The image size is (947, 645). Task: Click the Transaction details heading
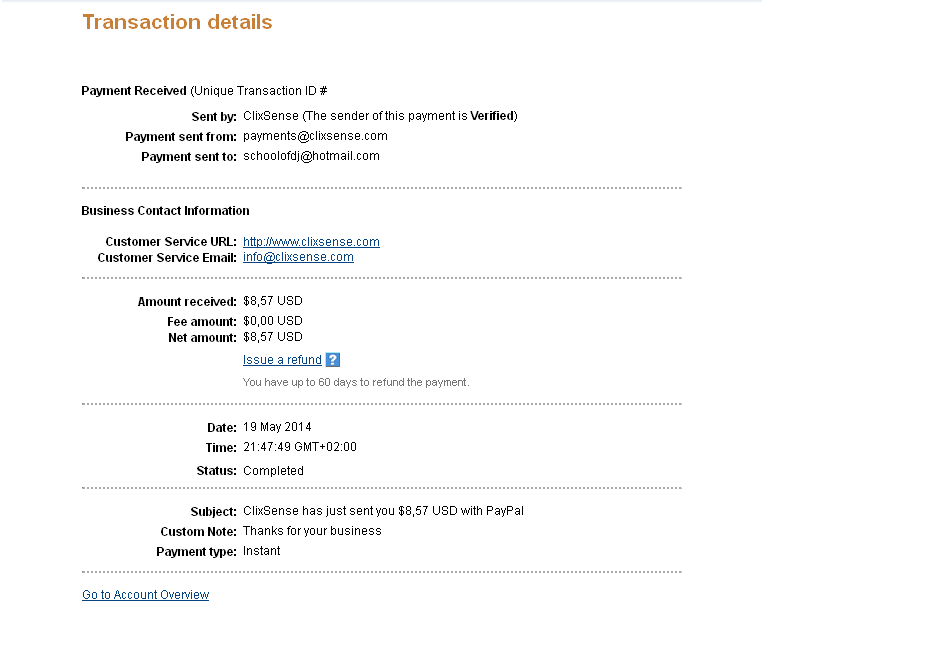pos(178,22)
